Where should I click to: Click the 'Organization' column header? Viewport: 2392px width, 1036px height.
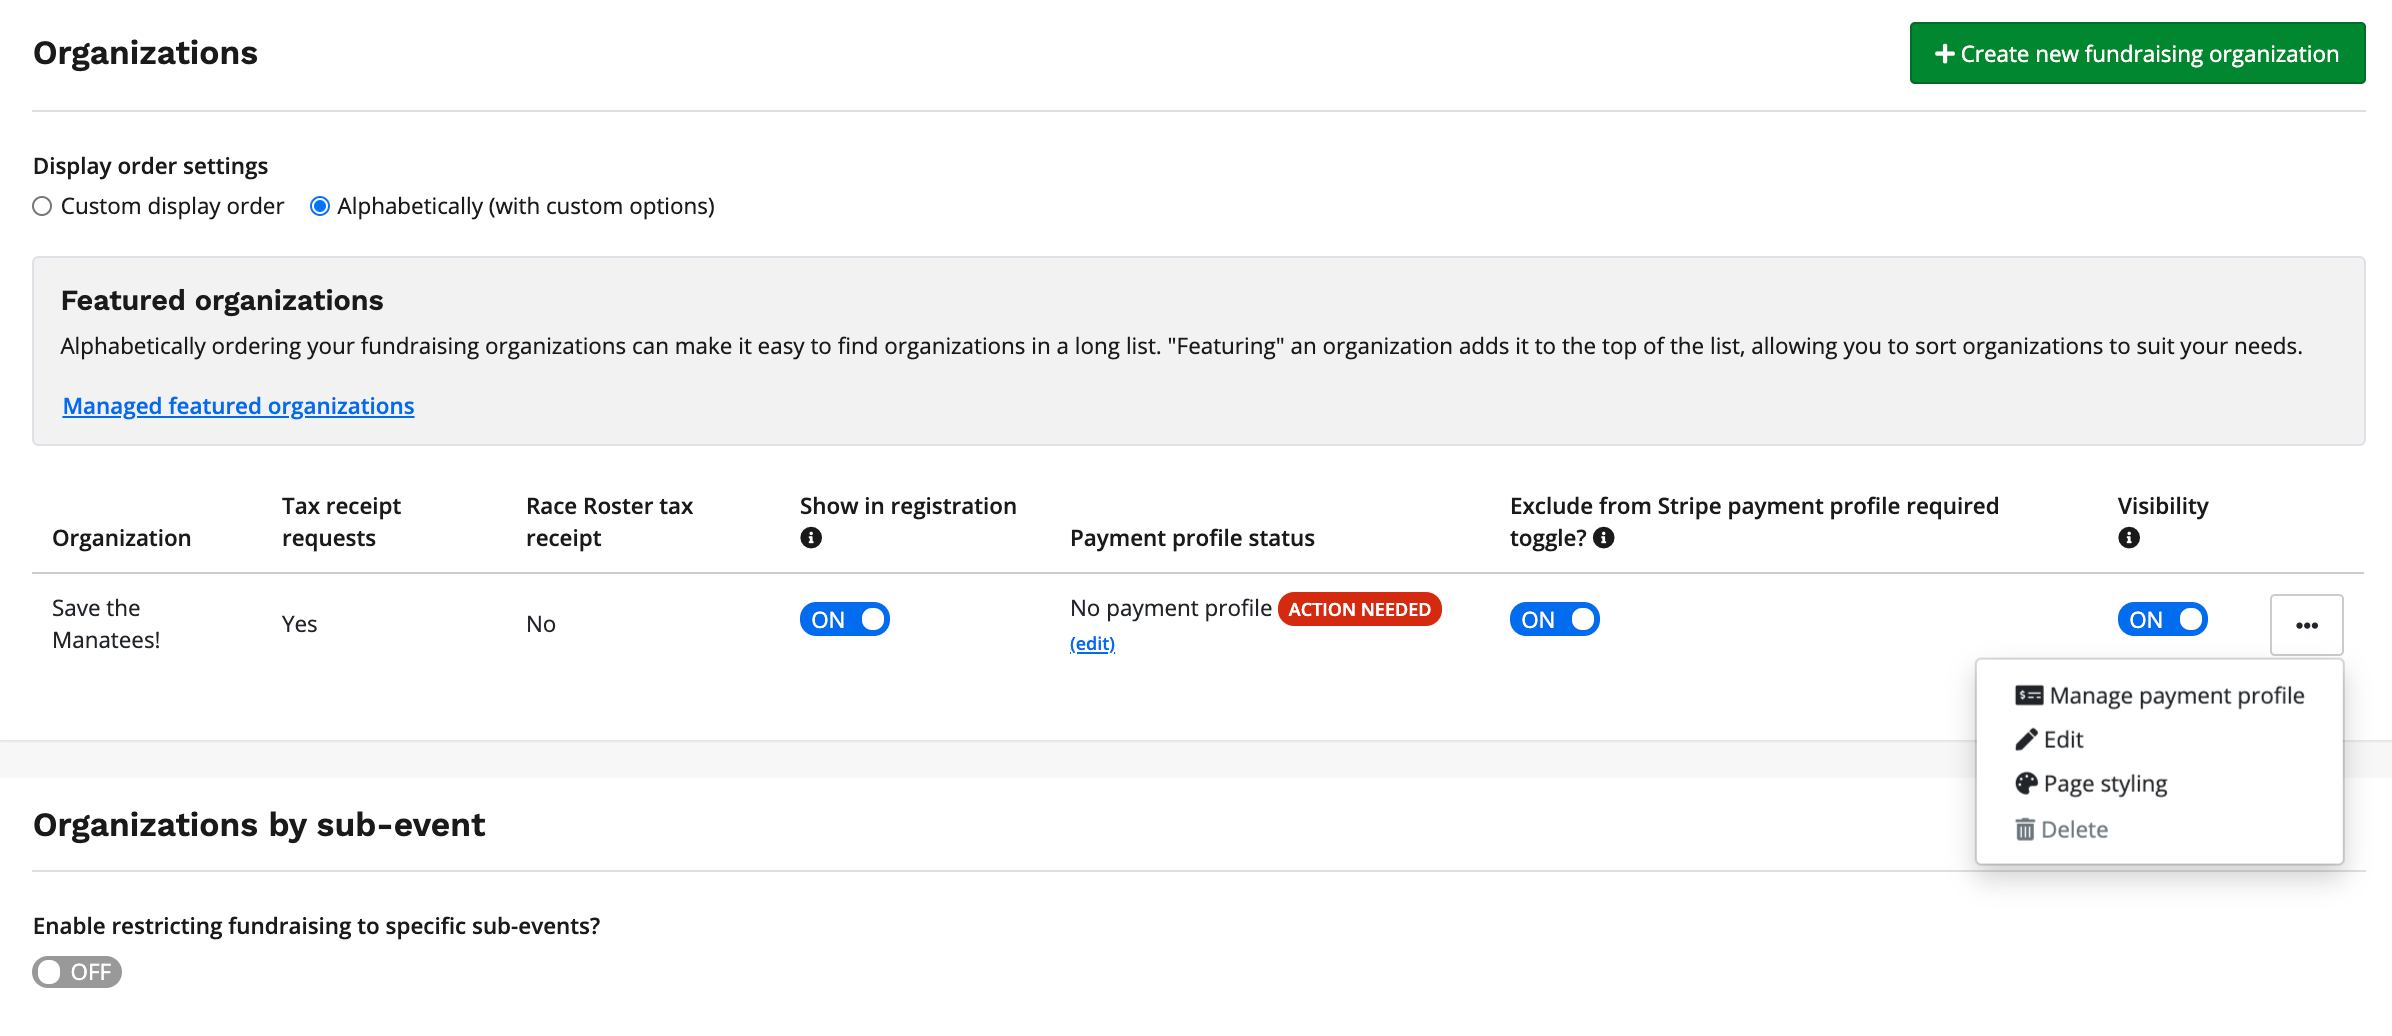[x=122, y=538]
